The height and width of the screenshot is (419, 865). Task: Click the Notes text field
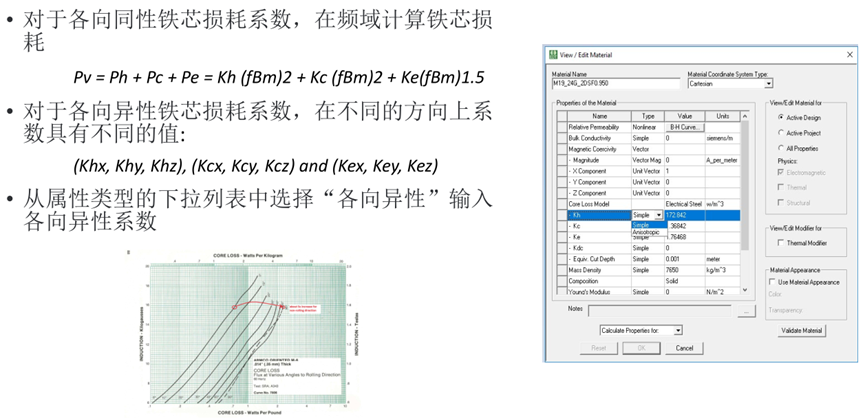[660, 311]
